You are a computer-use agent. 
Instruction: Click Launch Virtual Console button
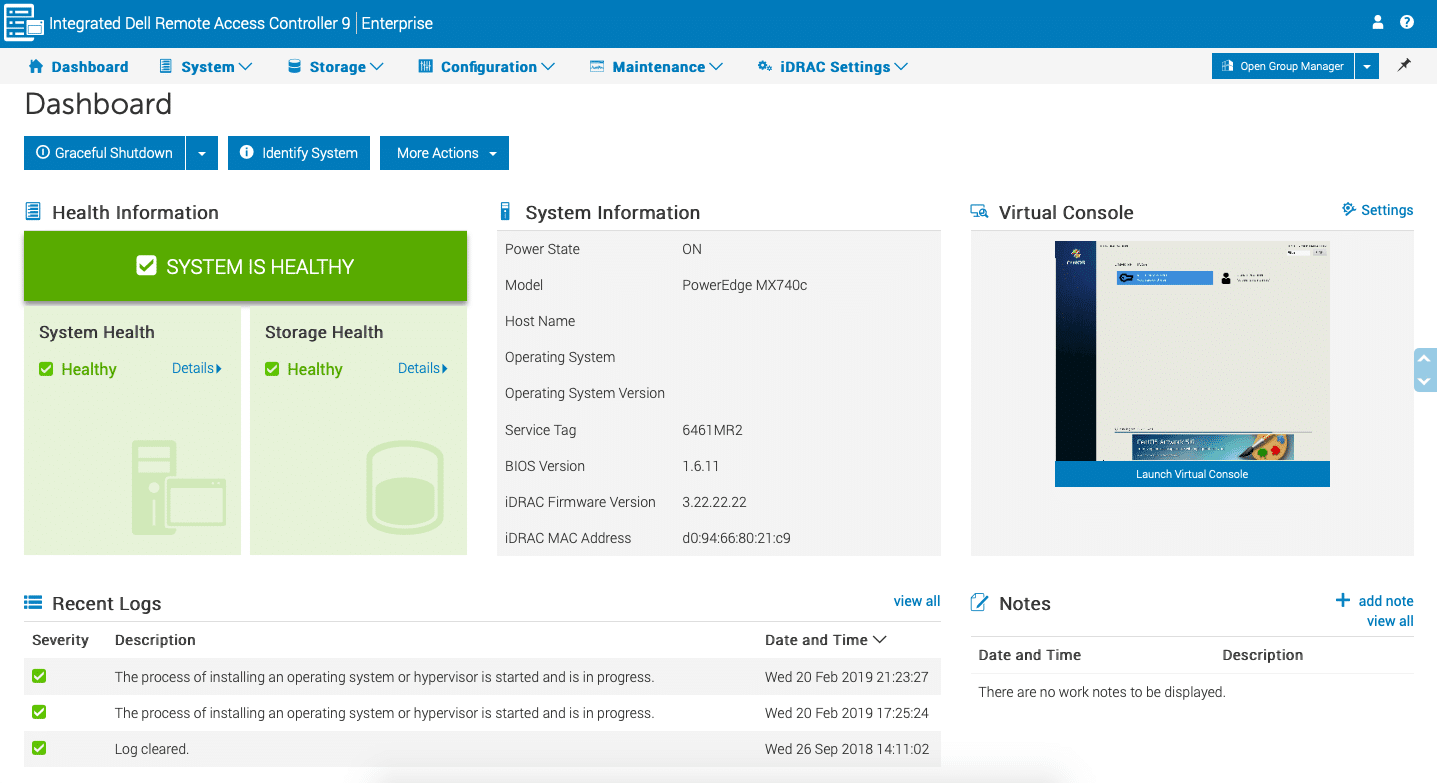coord(1192,474)
